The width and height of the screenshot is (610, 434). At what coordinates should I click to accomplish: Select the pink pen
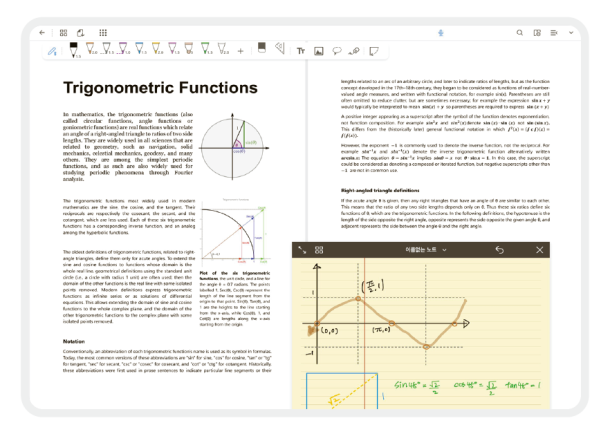tap(173, 49)
